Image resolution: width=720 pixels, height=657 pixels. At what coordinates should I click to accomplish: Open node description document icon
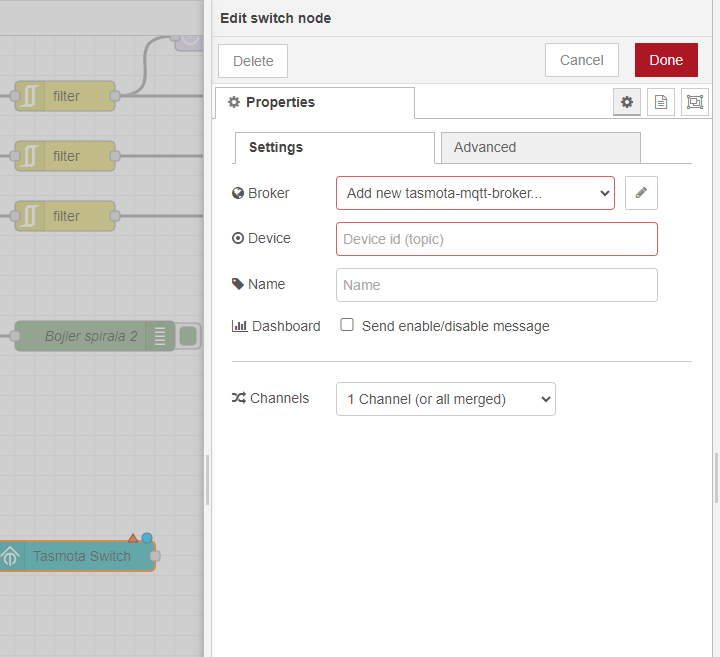point(660,102)
